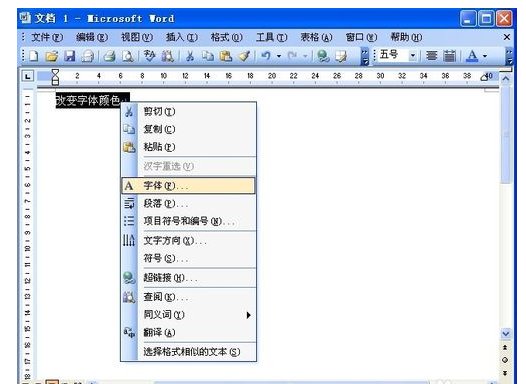The image size is (526, 384).
Task: Open the 视图(V) menu
Action: 137,37
